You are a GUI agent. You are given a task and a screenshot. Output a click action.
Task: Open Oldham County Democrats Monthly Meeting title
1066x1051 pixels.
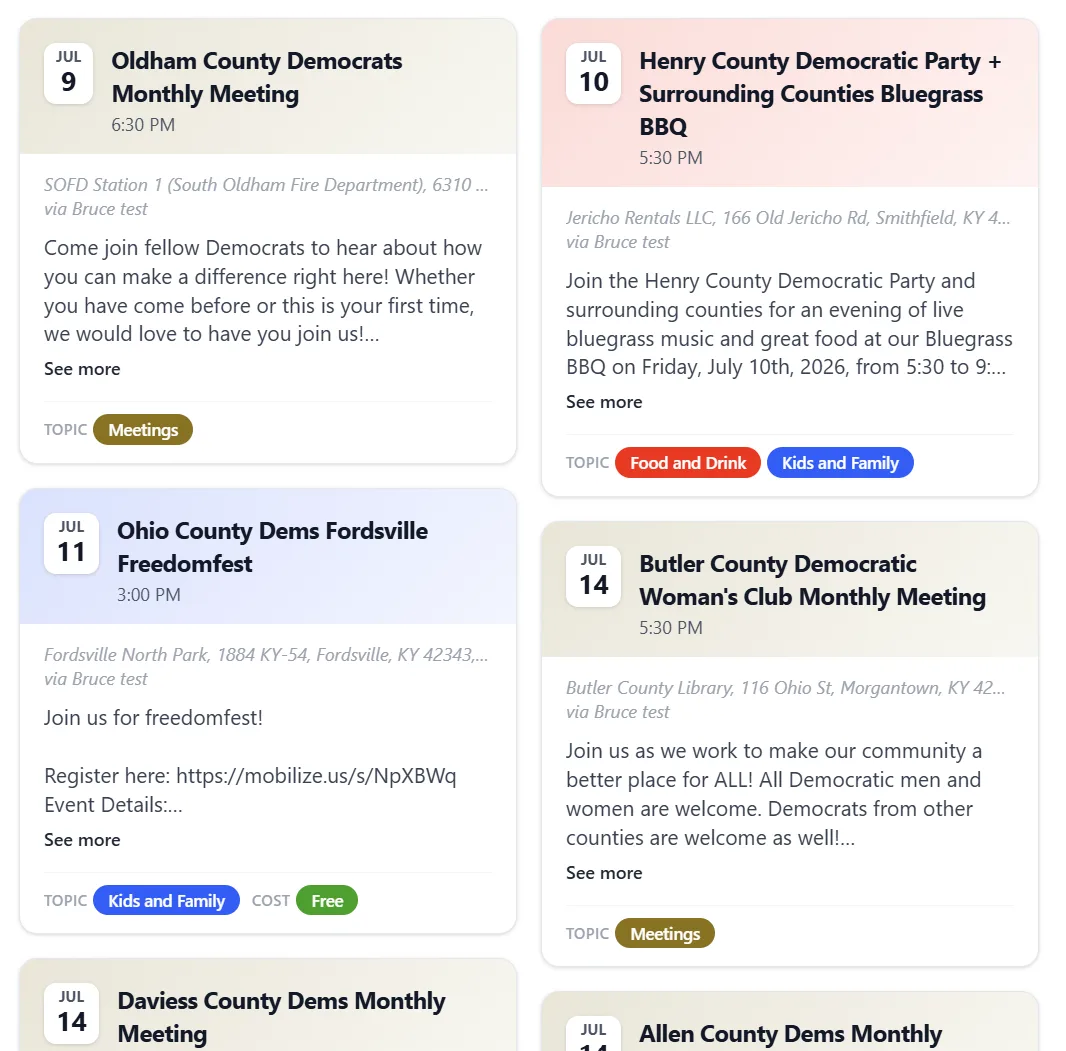[x=257, y=77]
